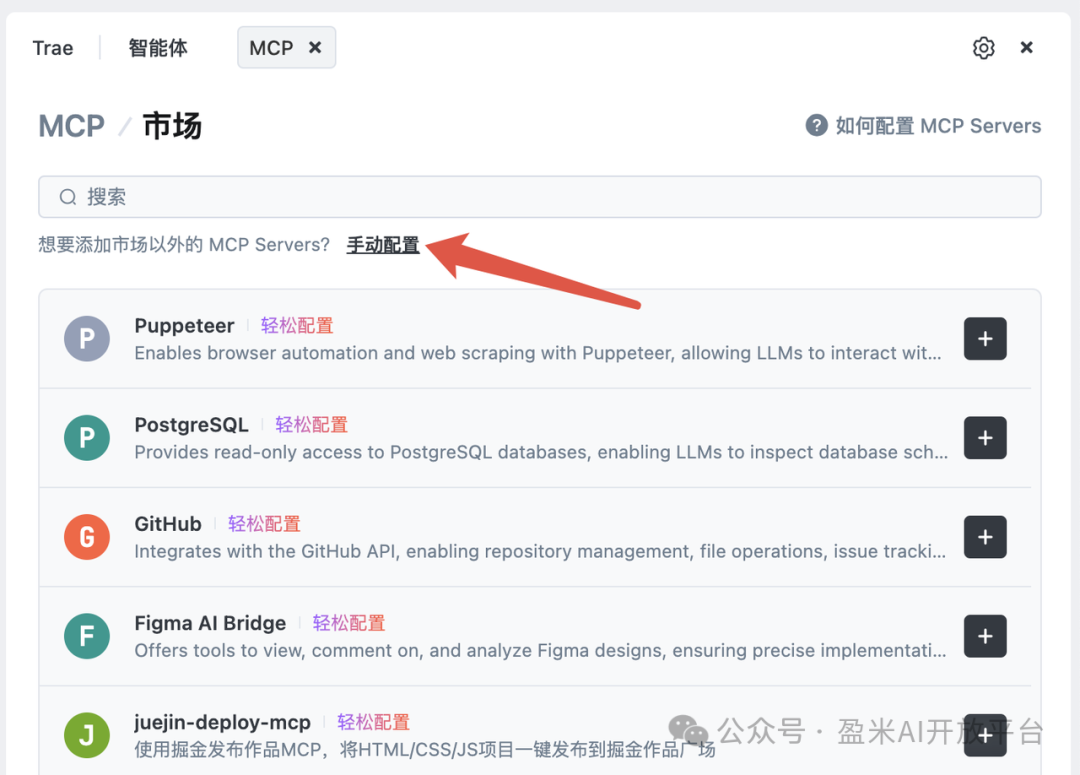Select the GitHub title
Screen dimensions: 1080x775
click(168, 524)
